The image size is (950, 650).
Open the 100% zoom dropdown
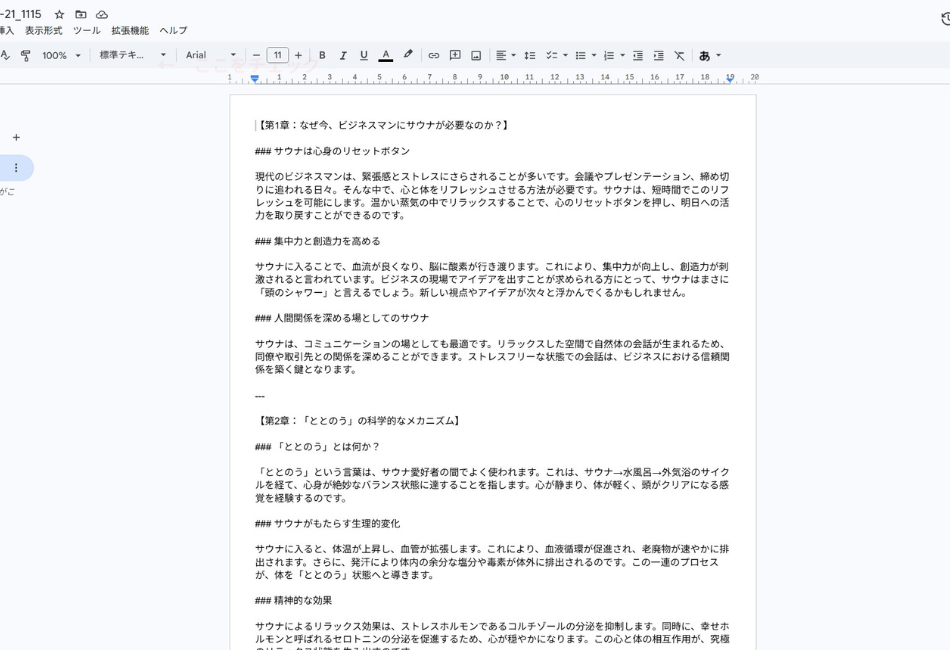[x=62, y=56]
